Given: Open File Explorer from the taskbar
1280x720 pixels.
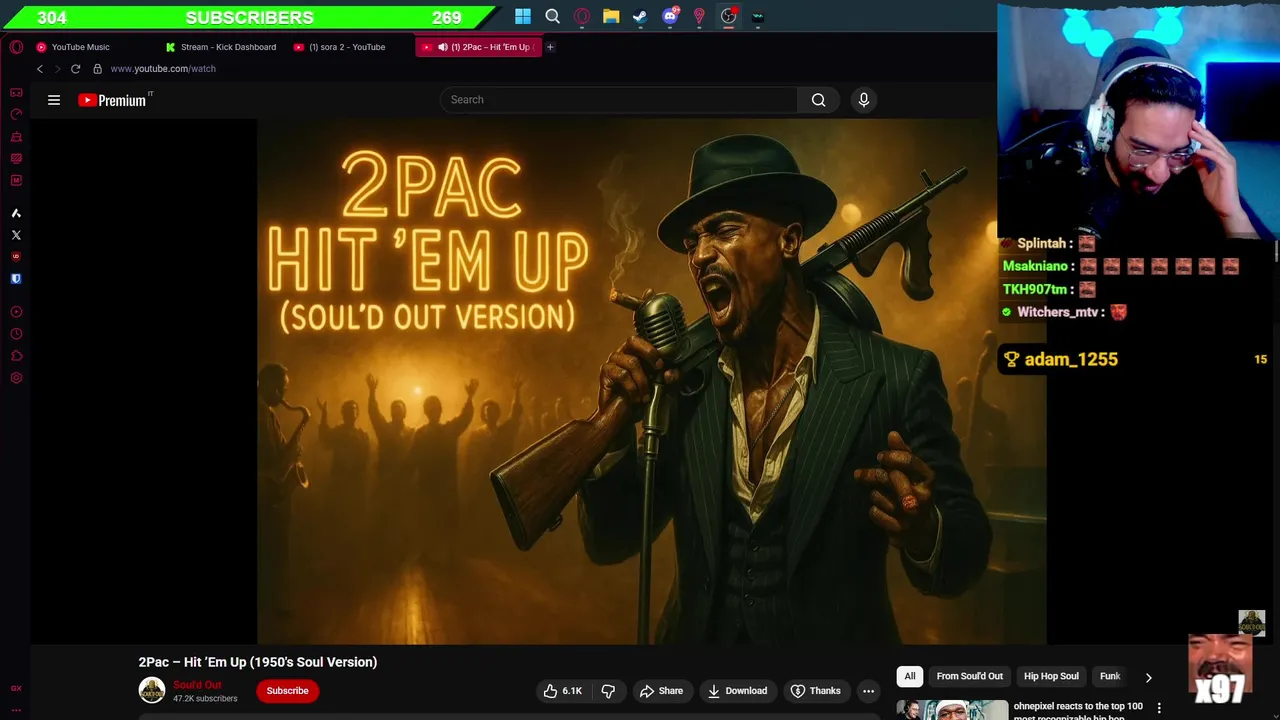Looking at the screenshot, I should click(x=611, y=16).
